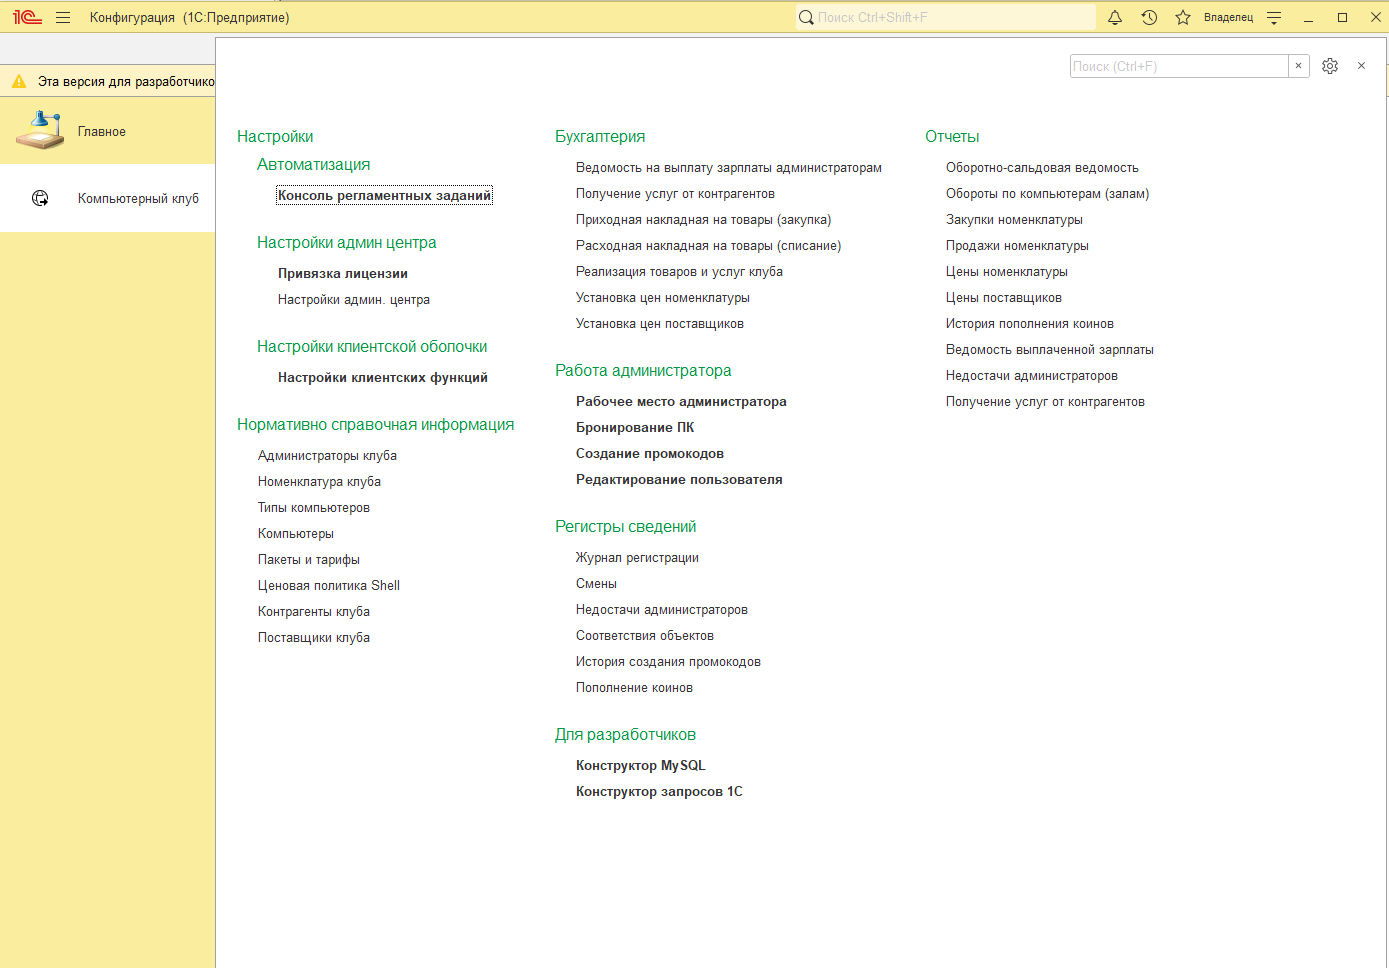Open Бронирование ПК

(x=635, y=428)
